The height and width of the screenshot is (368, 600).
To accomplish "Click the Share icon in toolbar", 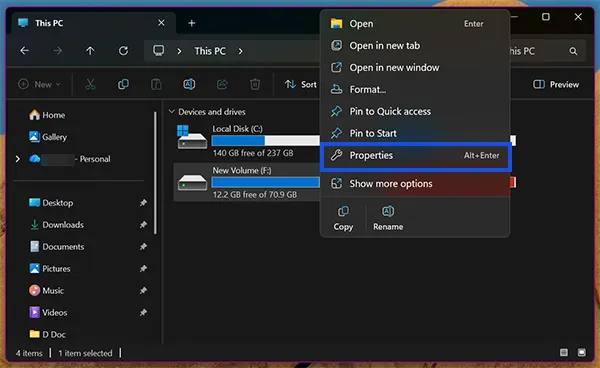I will [x=222, y=84].
